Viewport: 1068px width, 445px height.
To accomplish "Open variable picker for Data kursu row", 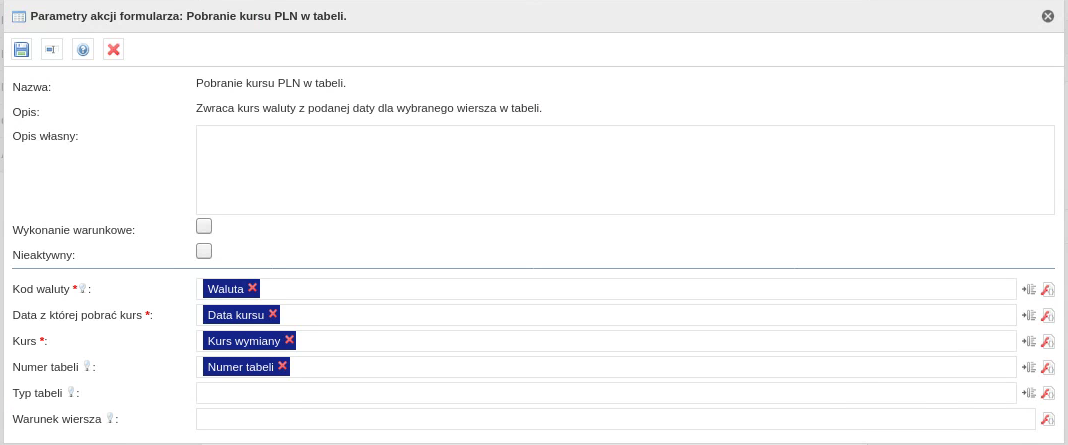I will point(1029,315).
